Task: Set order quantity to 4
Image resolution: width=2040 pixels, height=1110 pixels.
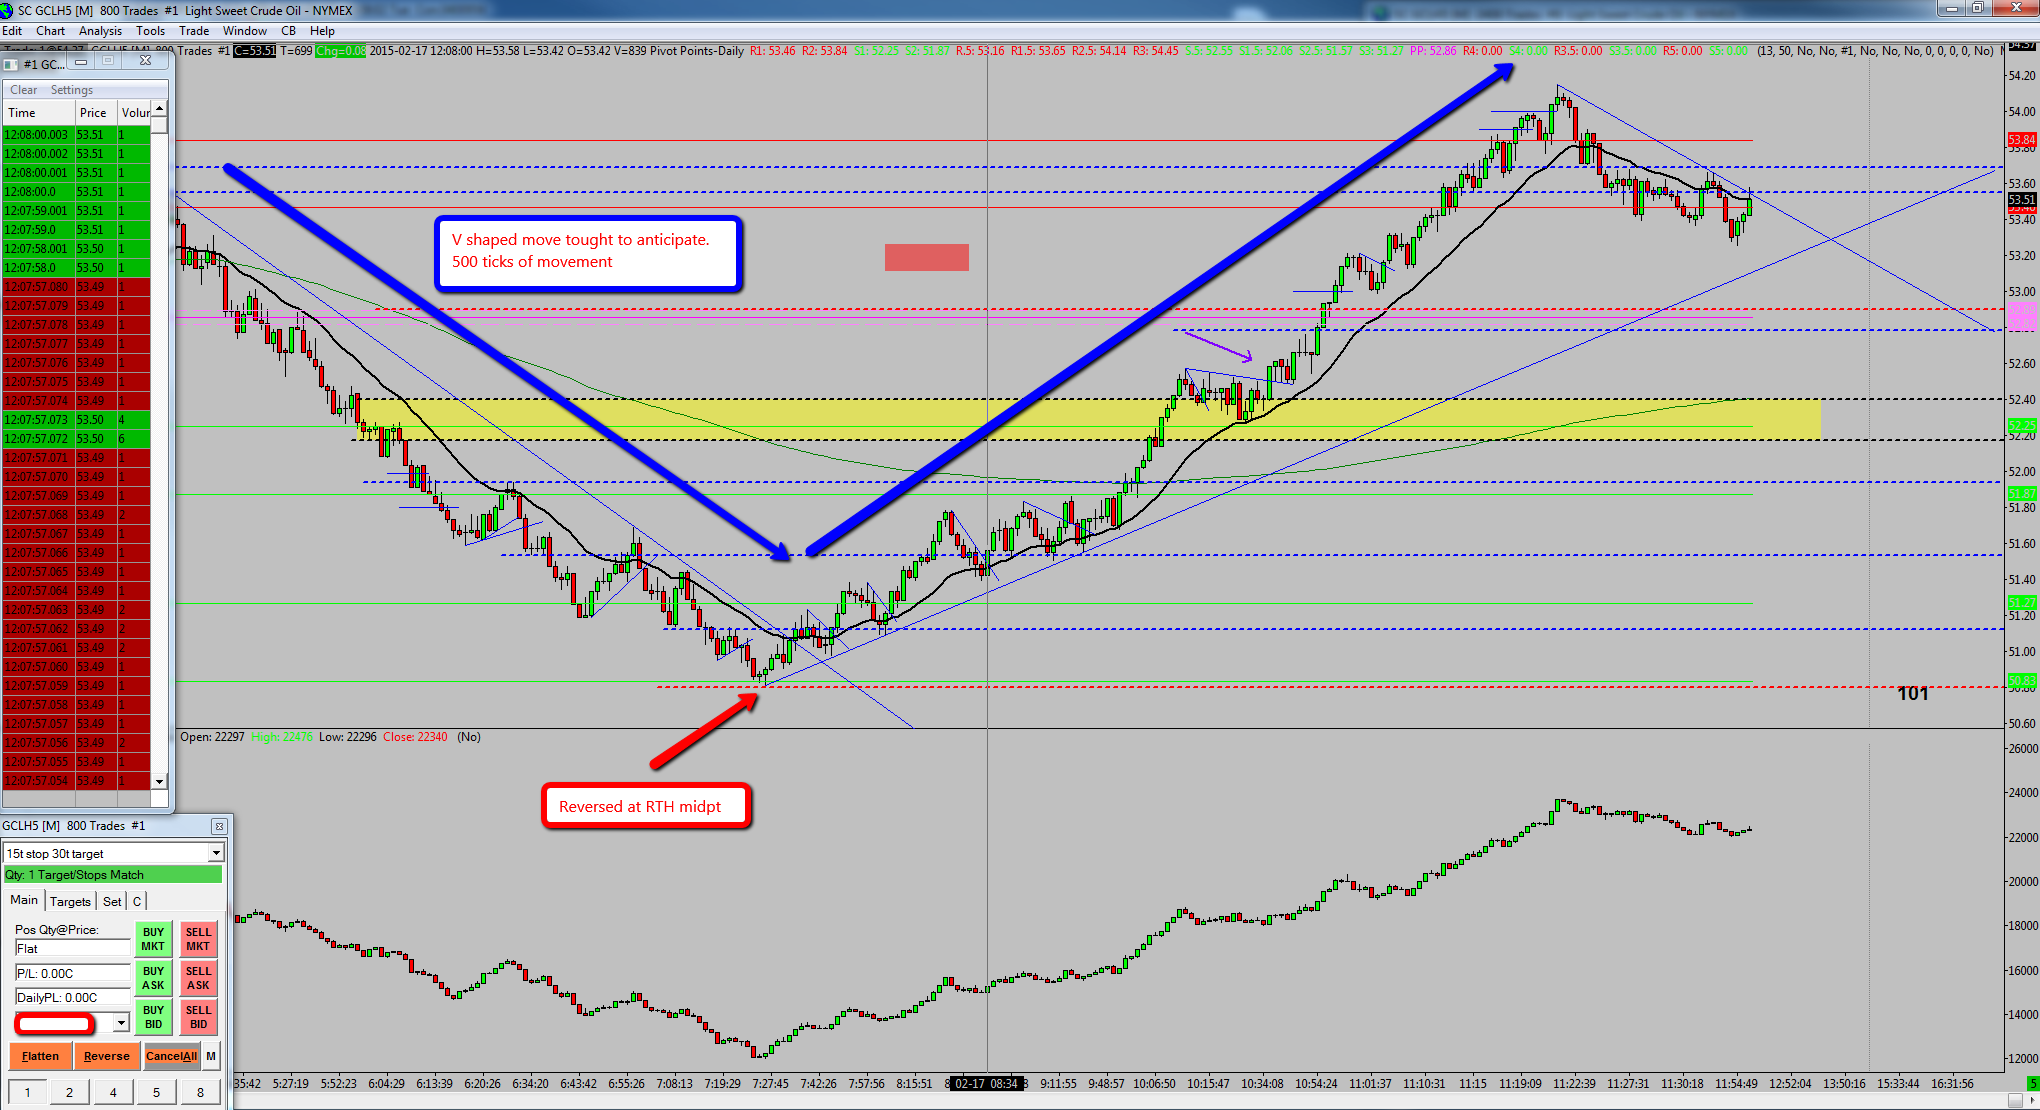Action: pyautogui.click(x=113, y=1092)
